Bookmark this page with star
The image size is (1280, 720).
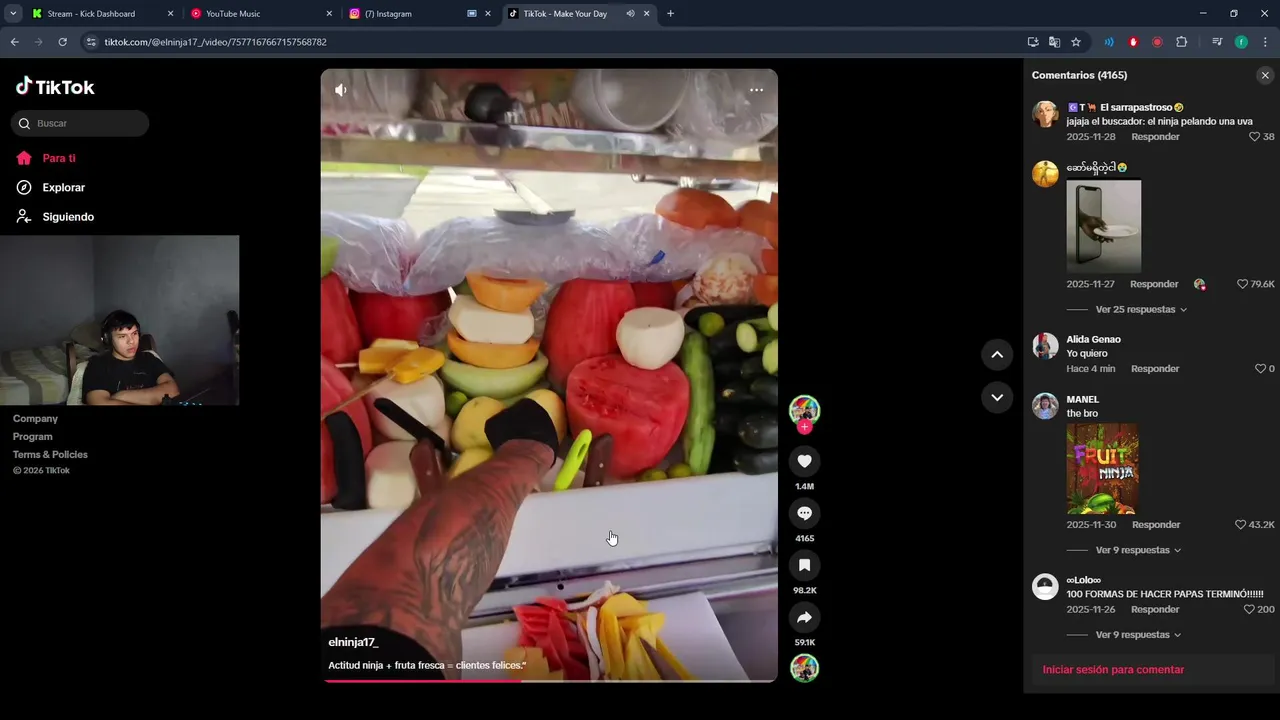(1076, 42)
